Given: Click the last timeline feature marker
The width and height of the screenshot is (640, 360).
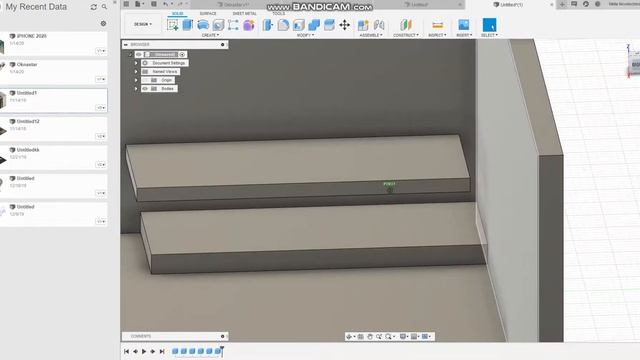Looking at the screenshot, I should (218, 351).
